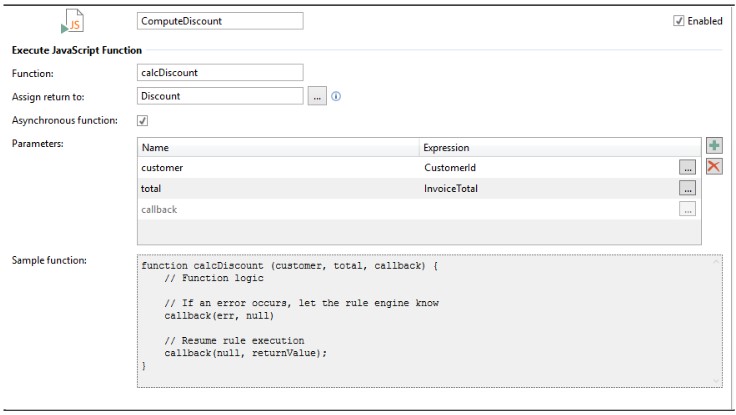Click the Name column header
This screenshot has height=415, width=736.
point(278,147)
